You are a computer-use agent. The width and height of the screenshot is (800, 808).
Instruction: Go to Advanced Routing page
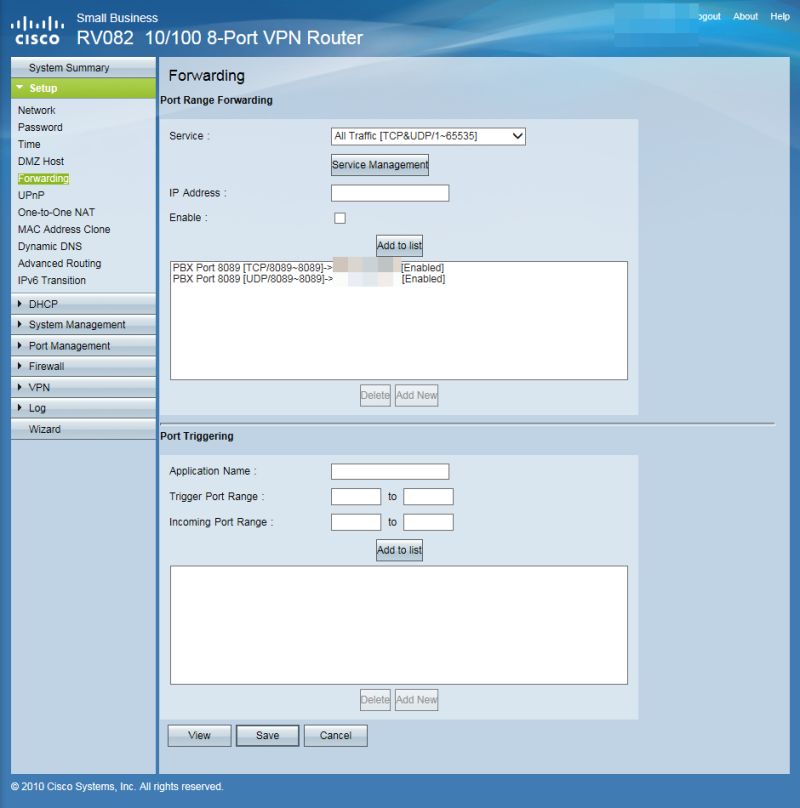(59, 263)
